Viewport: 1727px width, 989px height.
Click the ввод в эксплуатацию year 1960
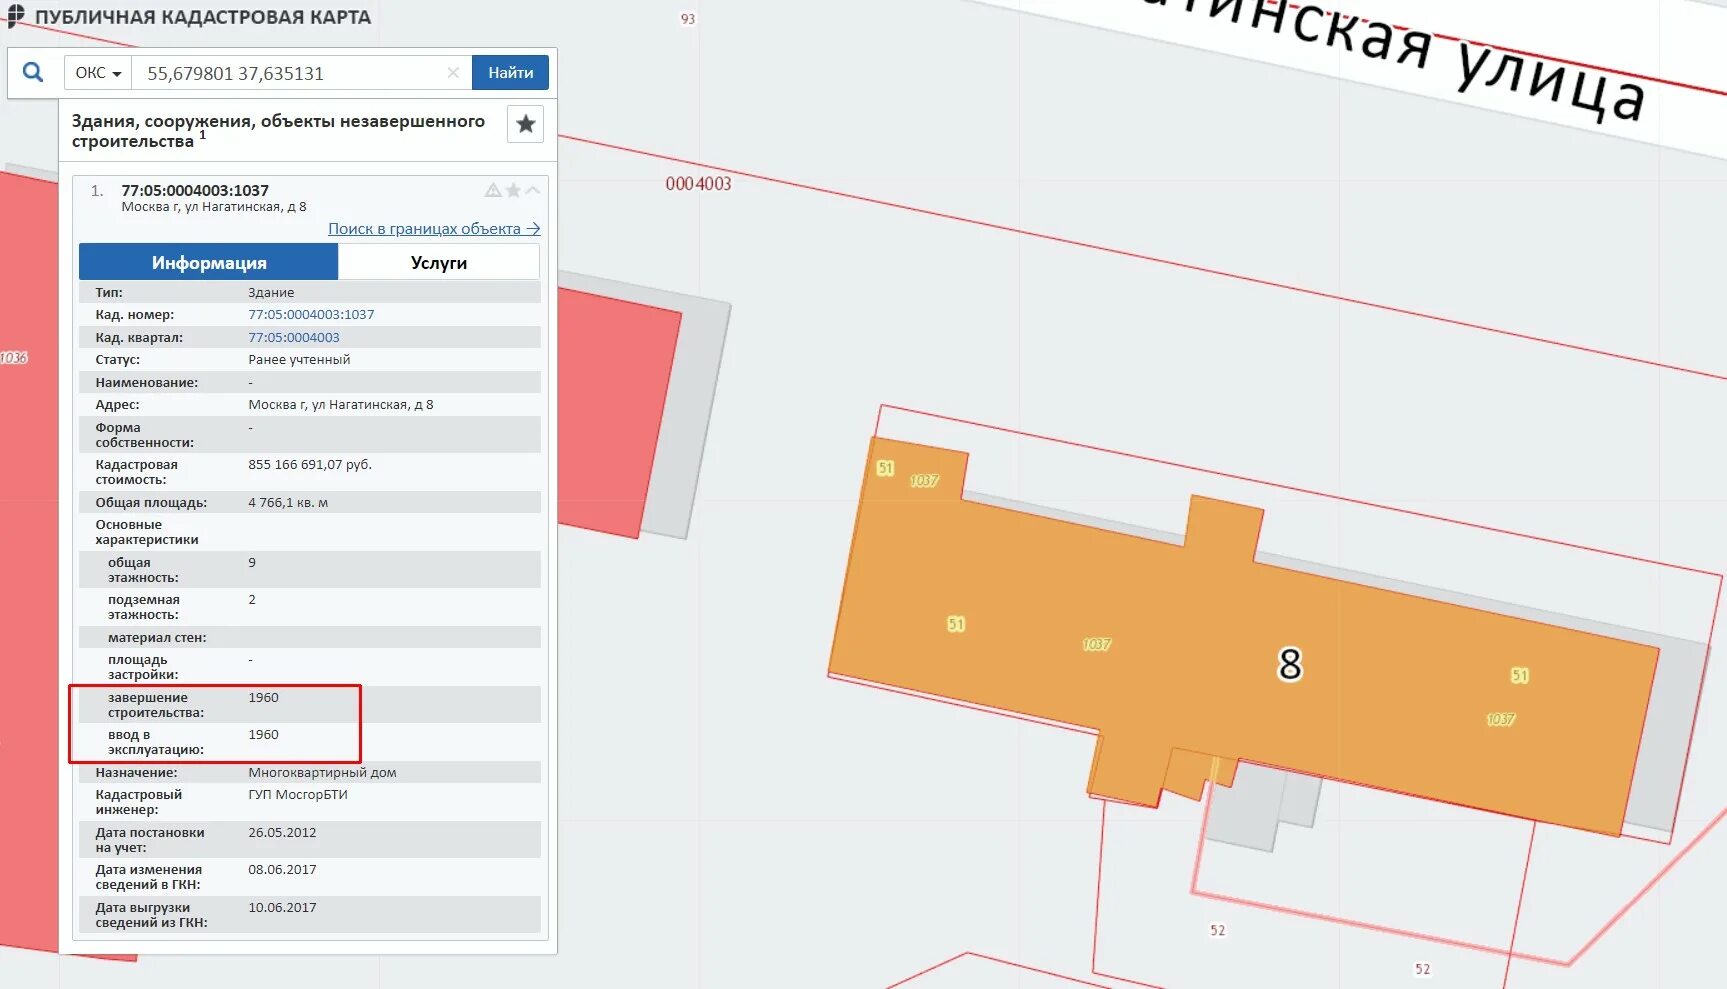(x=263, y=735)
